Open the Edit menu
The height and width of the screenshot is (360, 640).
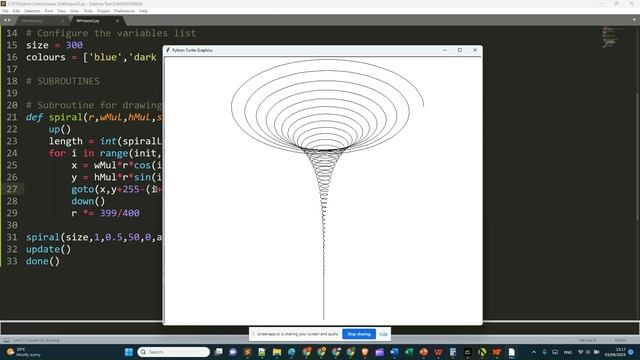click(x=16, y=11)
